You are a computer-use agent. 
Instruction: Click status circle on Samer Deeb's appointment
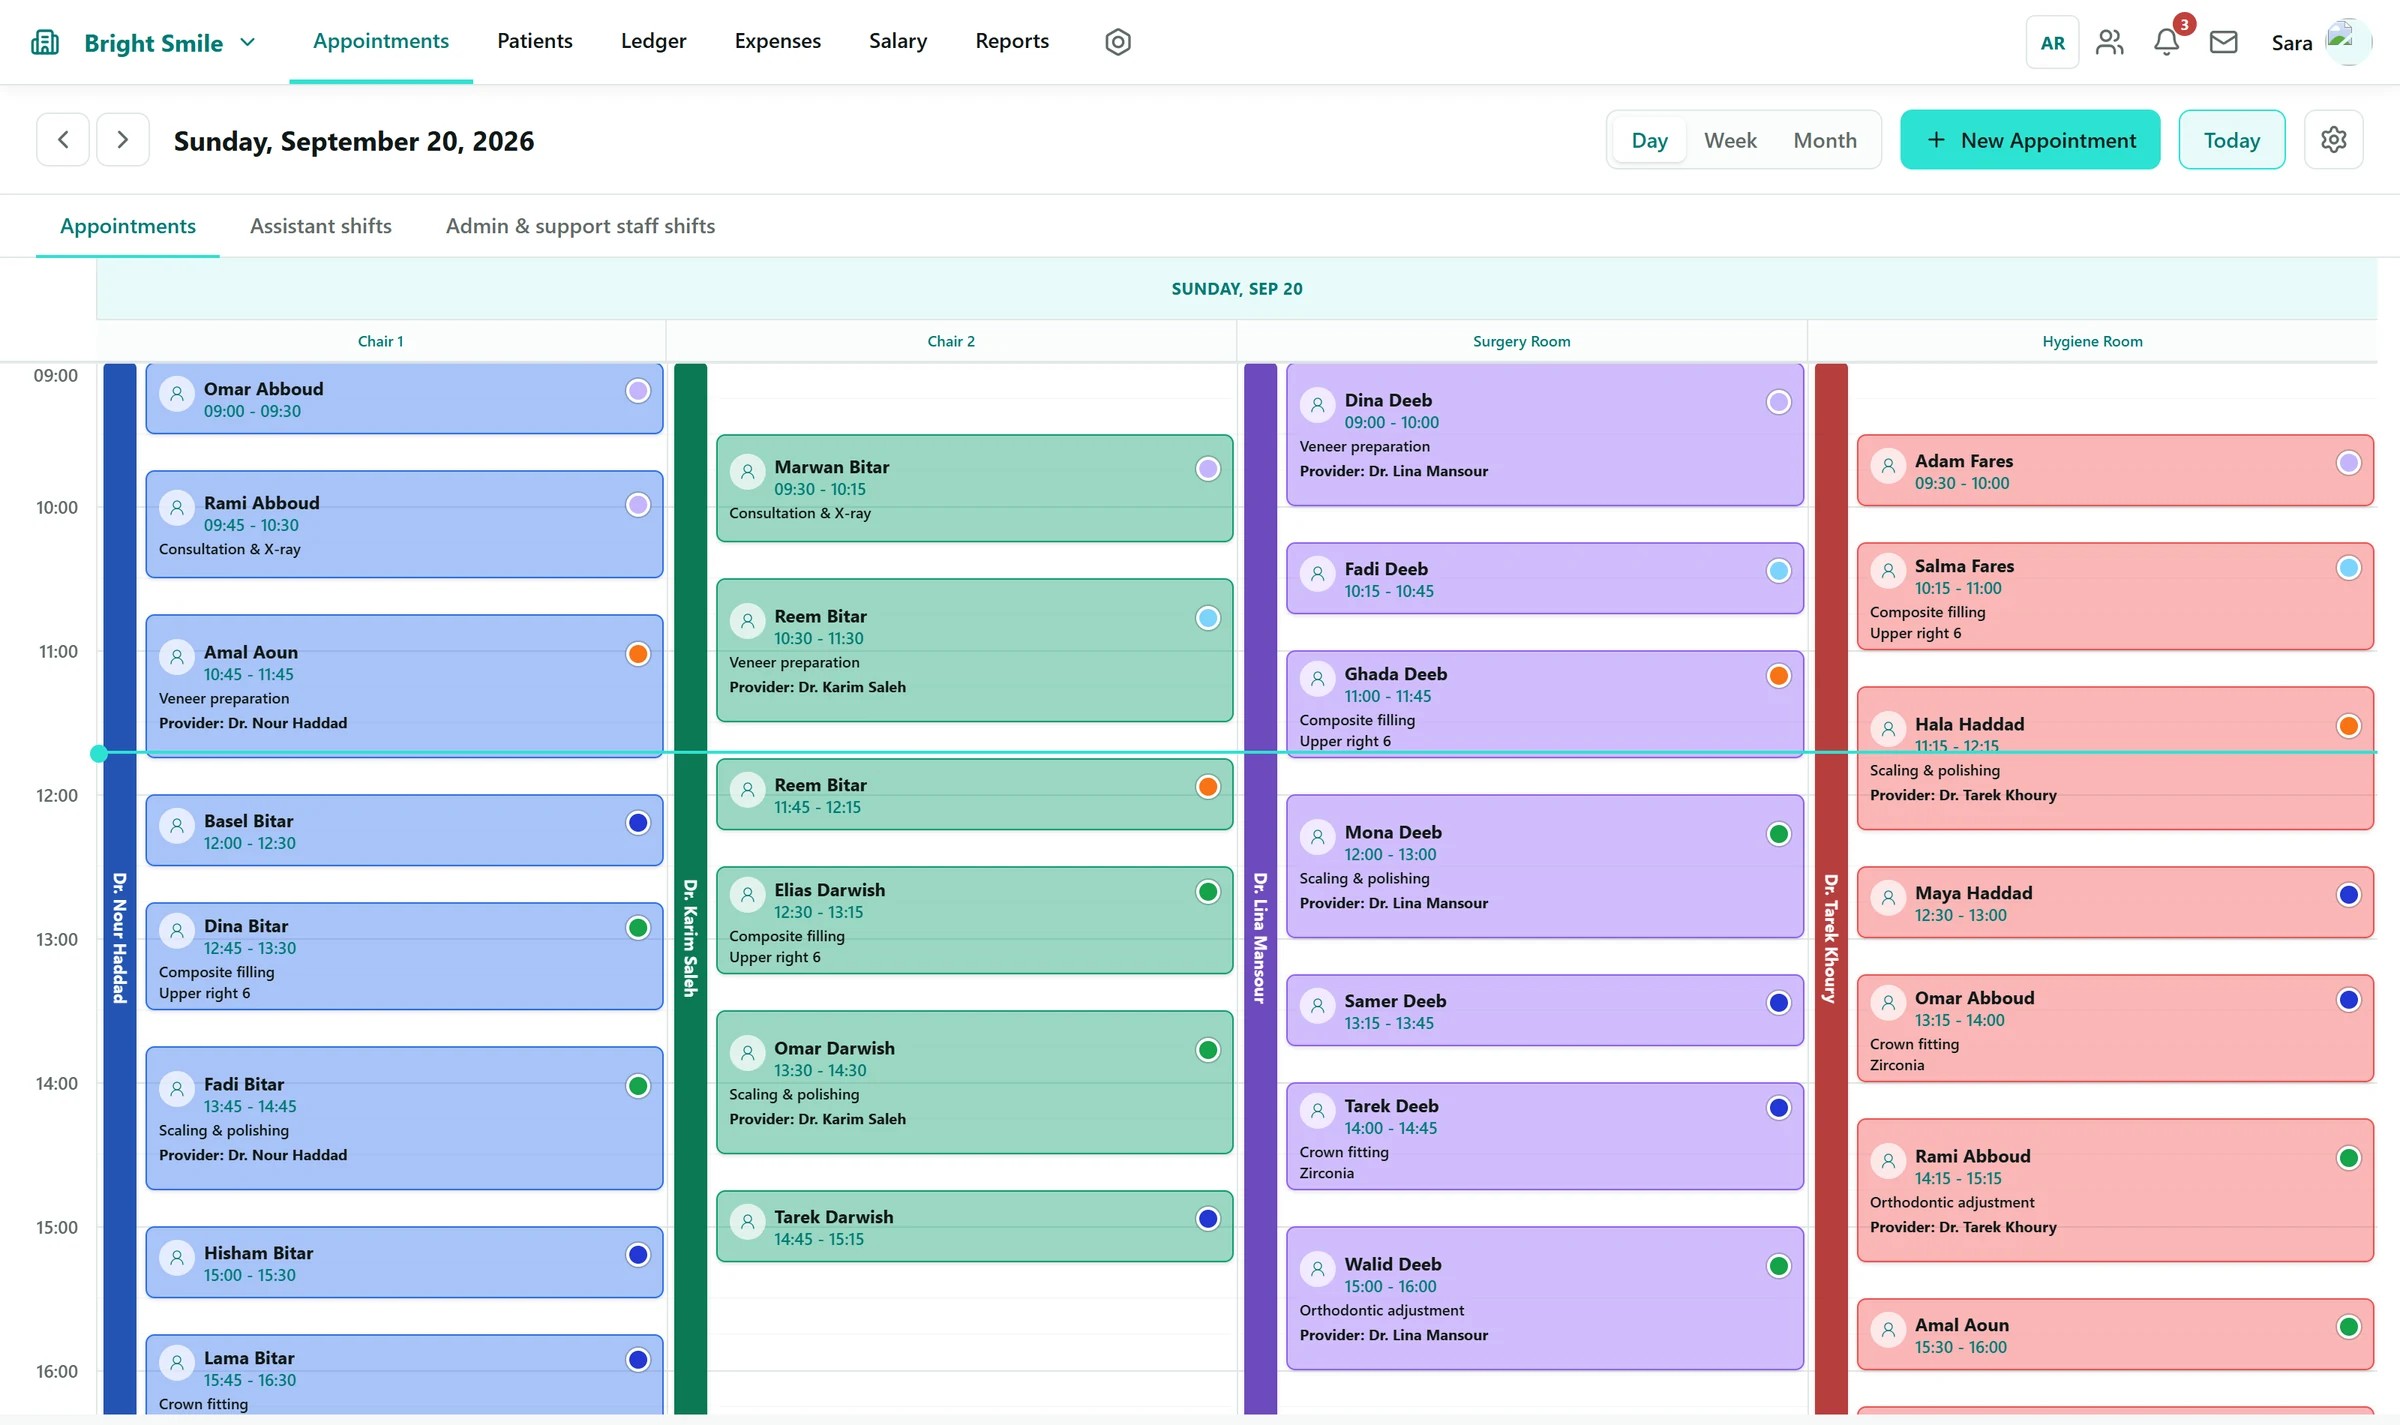(x=1778, y=1003)
